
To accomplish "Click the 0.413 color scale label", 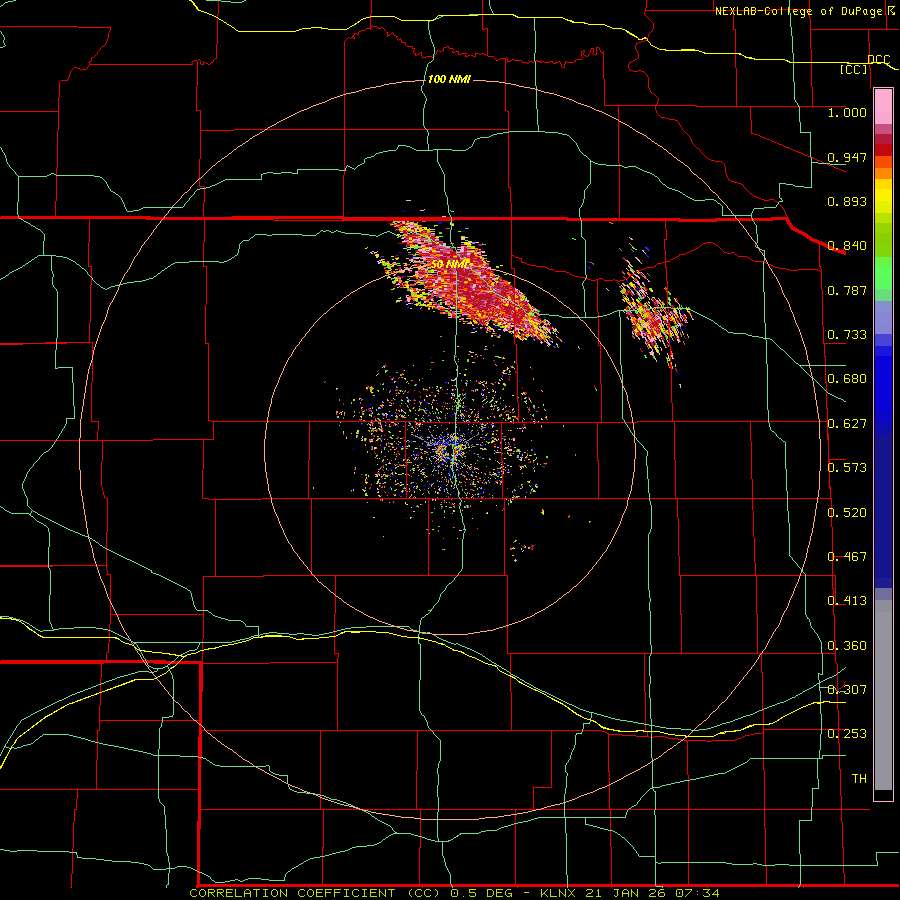I will click(847, 601).
